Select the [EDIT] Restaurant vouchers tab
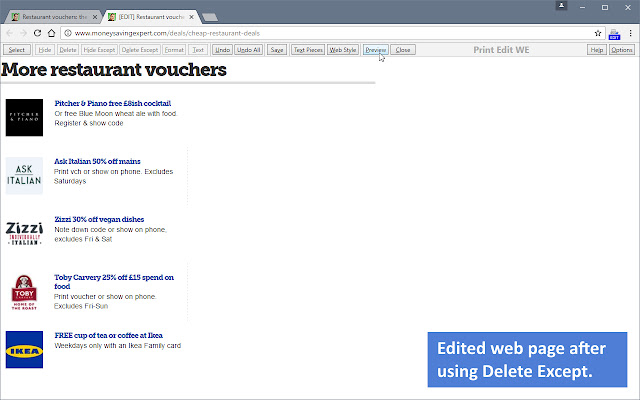The height and width of the screenshot is (400, 640). click(148, 17)
